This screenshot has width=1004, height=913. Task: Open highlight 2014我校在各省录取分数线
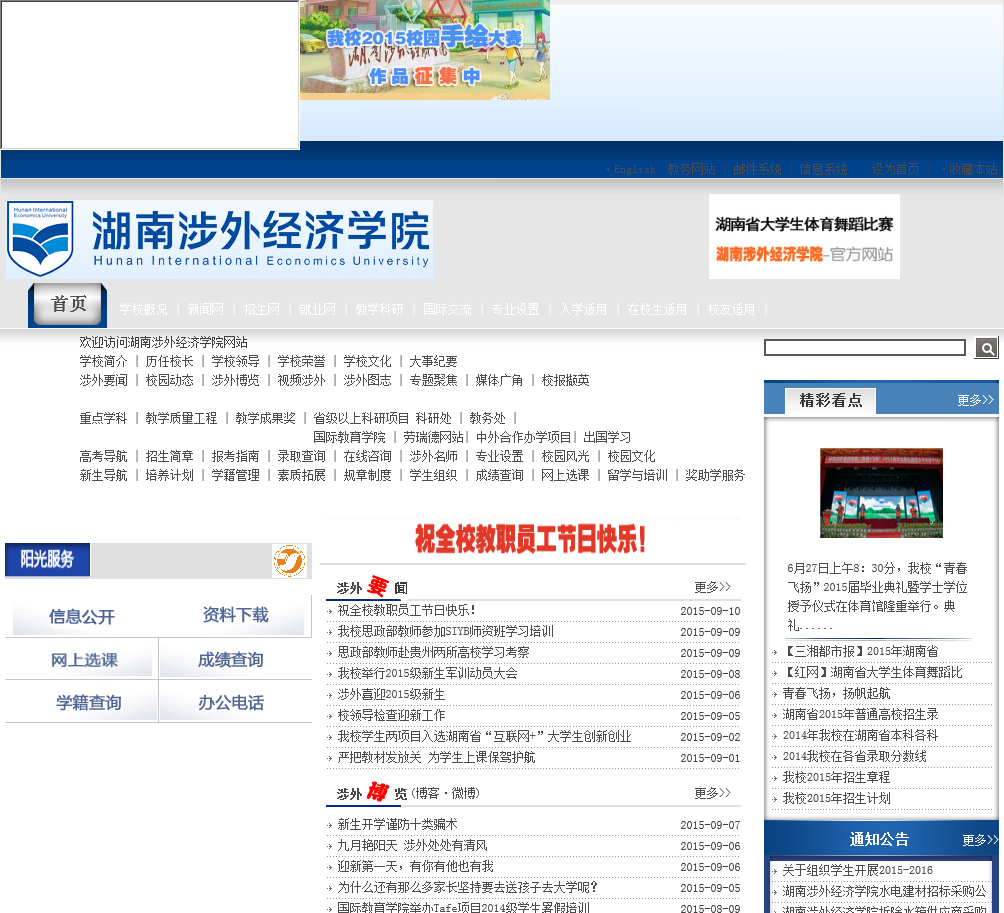tap(854, 756)
